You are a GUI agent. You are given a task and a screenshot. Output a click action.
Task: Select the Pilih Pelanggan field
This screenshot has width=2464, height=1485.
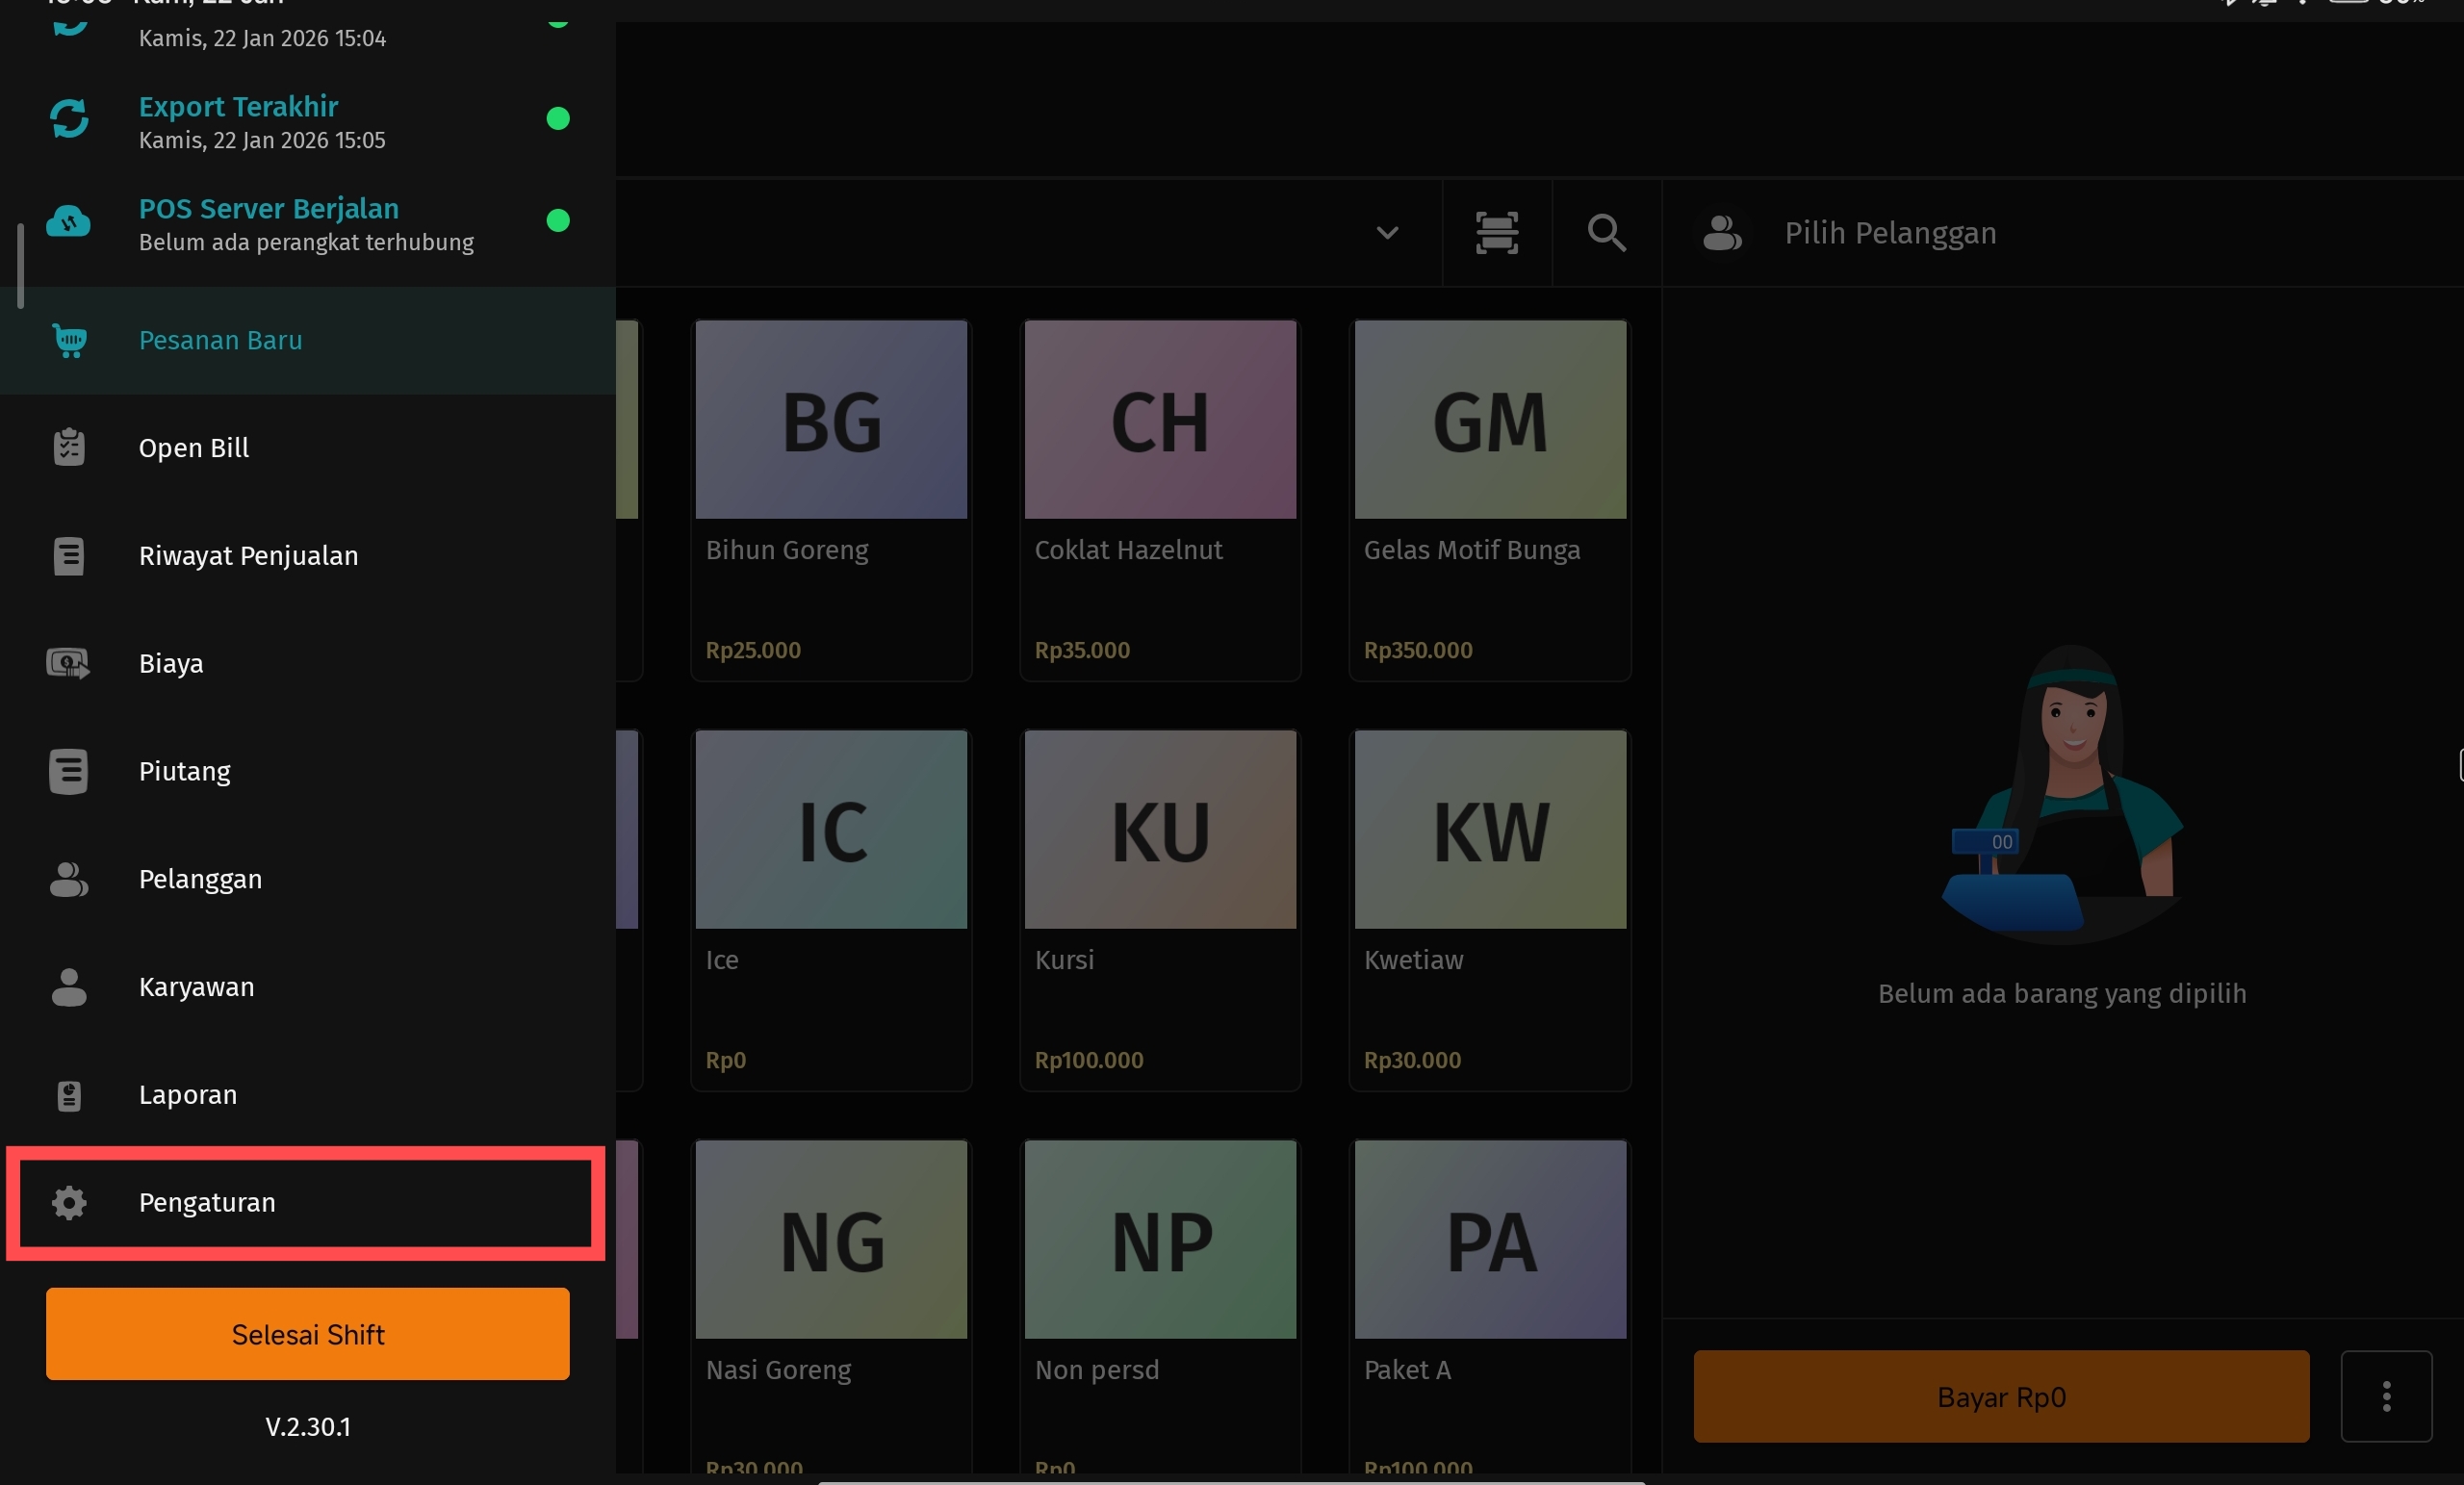tap(1890, 233)
